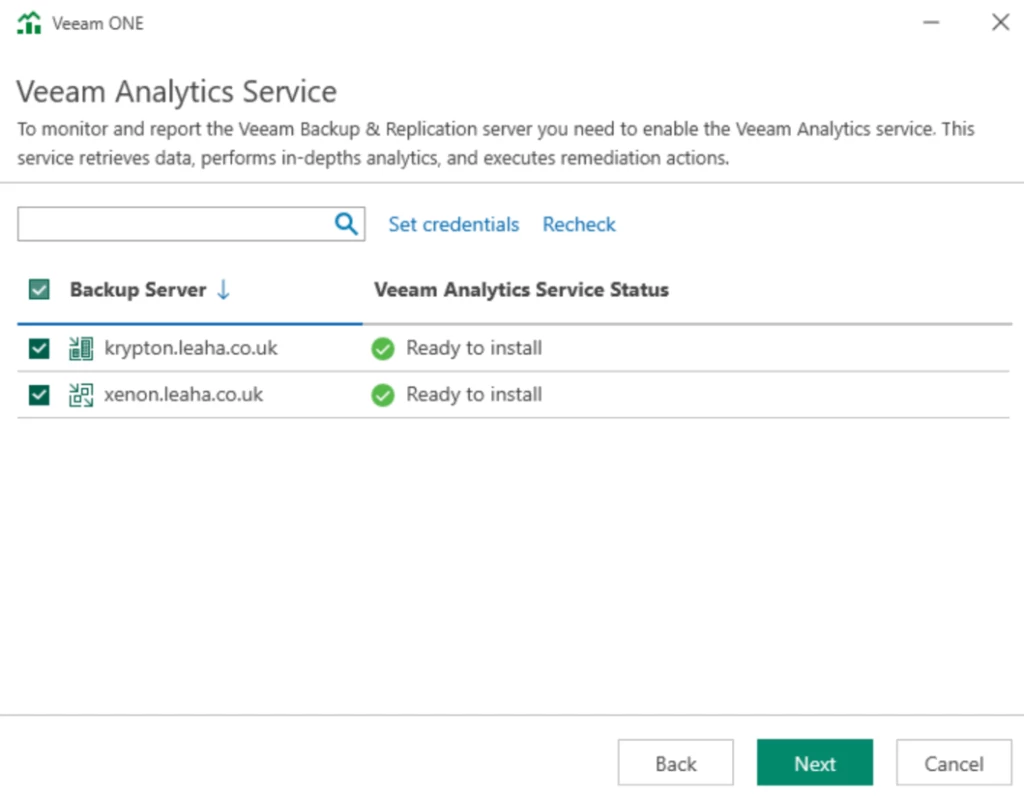Cancel the Veeam ONE wizard
The height and width of the screenshot is (801, 1024).
(x=953, y=763)
